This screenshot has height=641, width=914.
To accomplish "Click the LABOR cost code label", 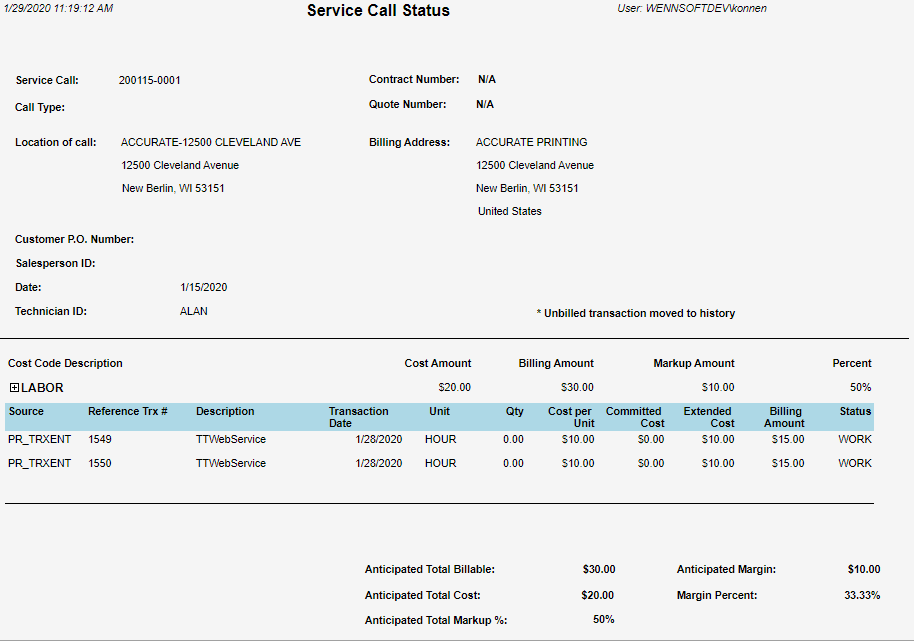I will coord(42,387).
